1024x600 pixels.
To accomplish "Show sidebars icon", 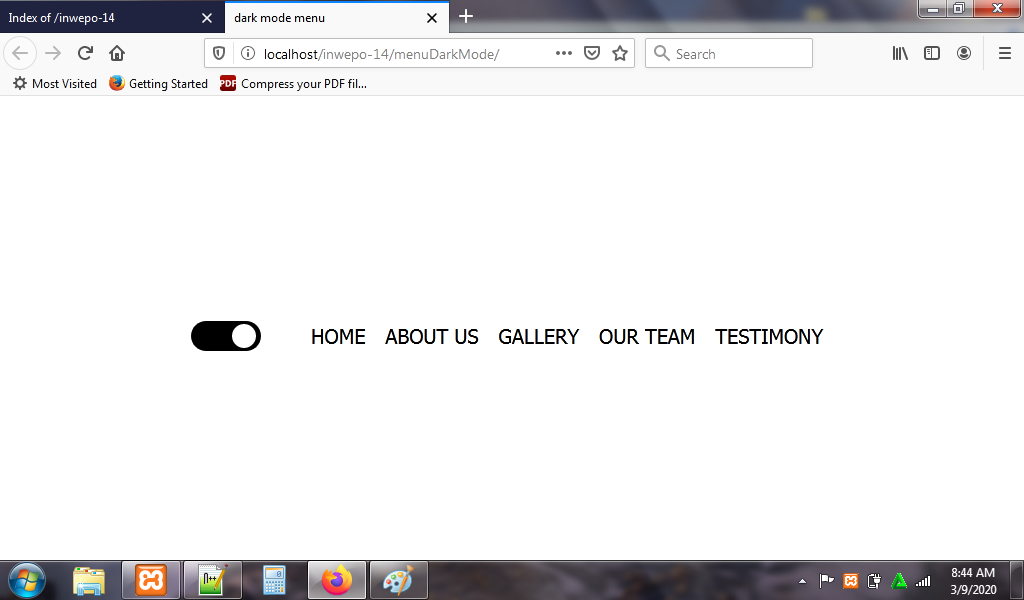I will click(932, 54).
